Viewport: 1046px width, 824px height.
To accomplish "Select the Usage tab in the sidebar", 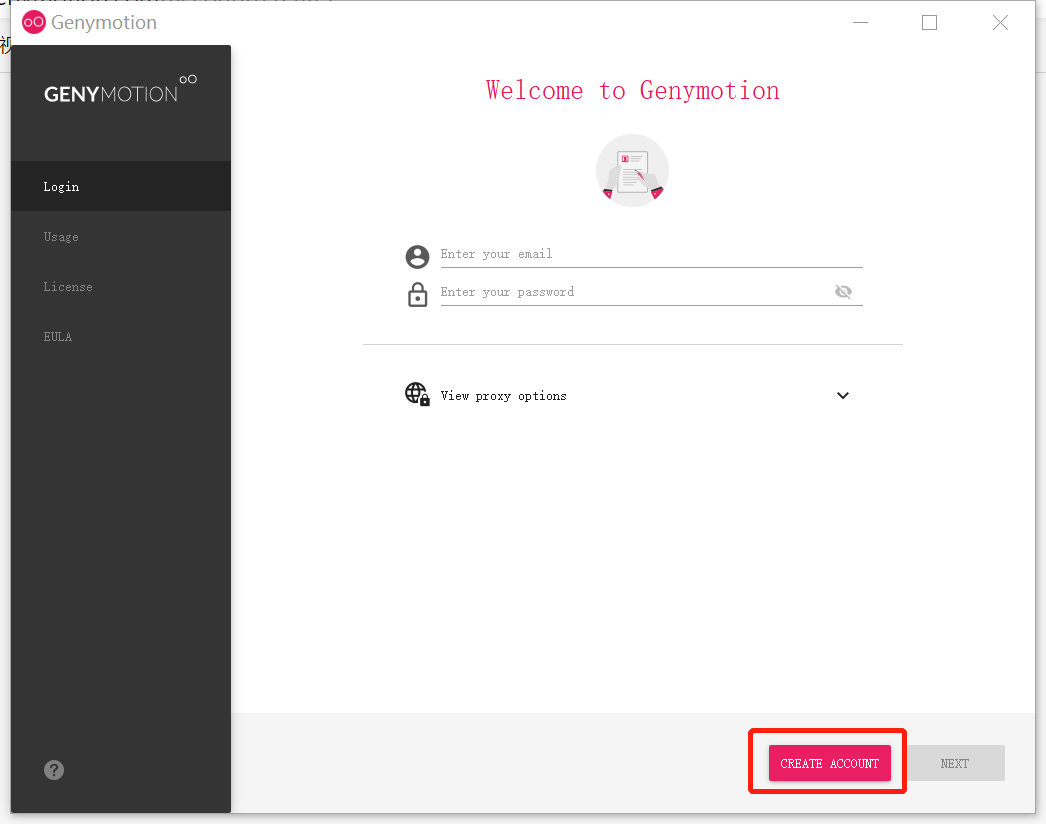I will (61, 236).
